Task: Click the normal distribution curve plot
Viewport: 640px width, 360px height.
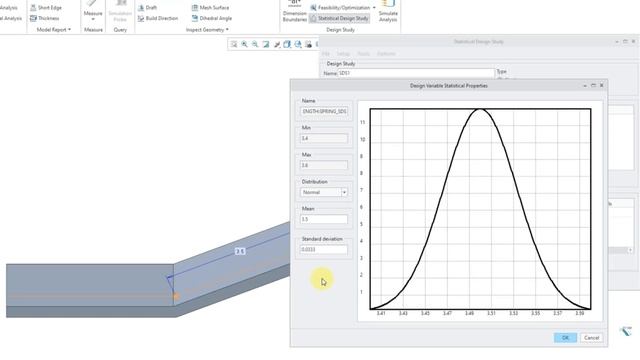Action: (x=480, y=209)
